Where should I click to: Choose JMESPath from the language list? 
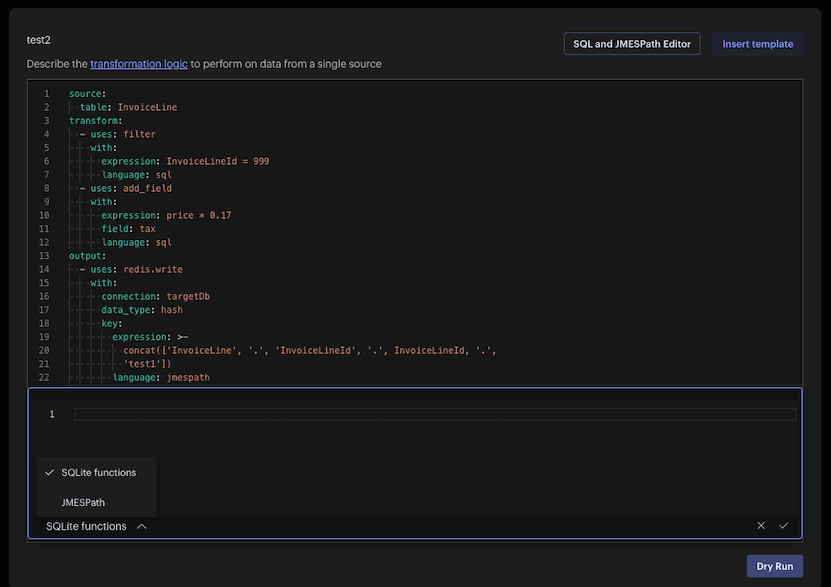coord(83,502)
